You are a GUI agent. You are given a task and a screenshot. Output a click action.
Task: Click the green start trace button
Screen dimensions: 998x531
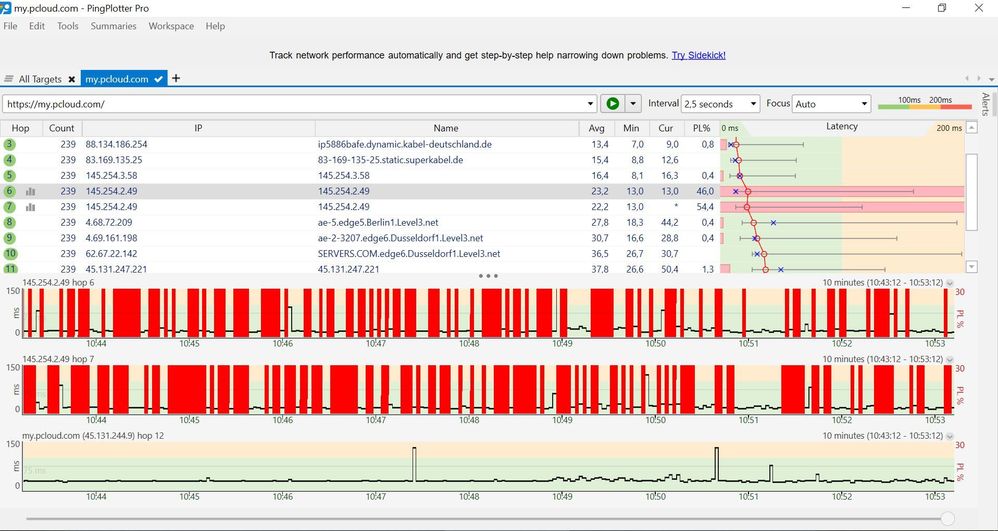[613, 104]
